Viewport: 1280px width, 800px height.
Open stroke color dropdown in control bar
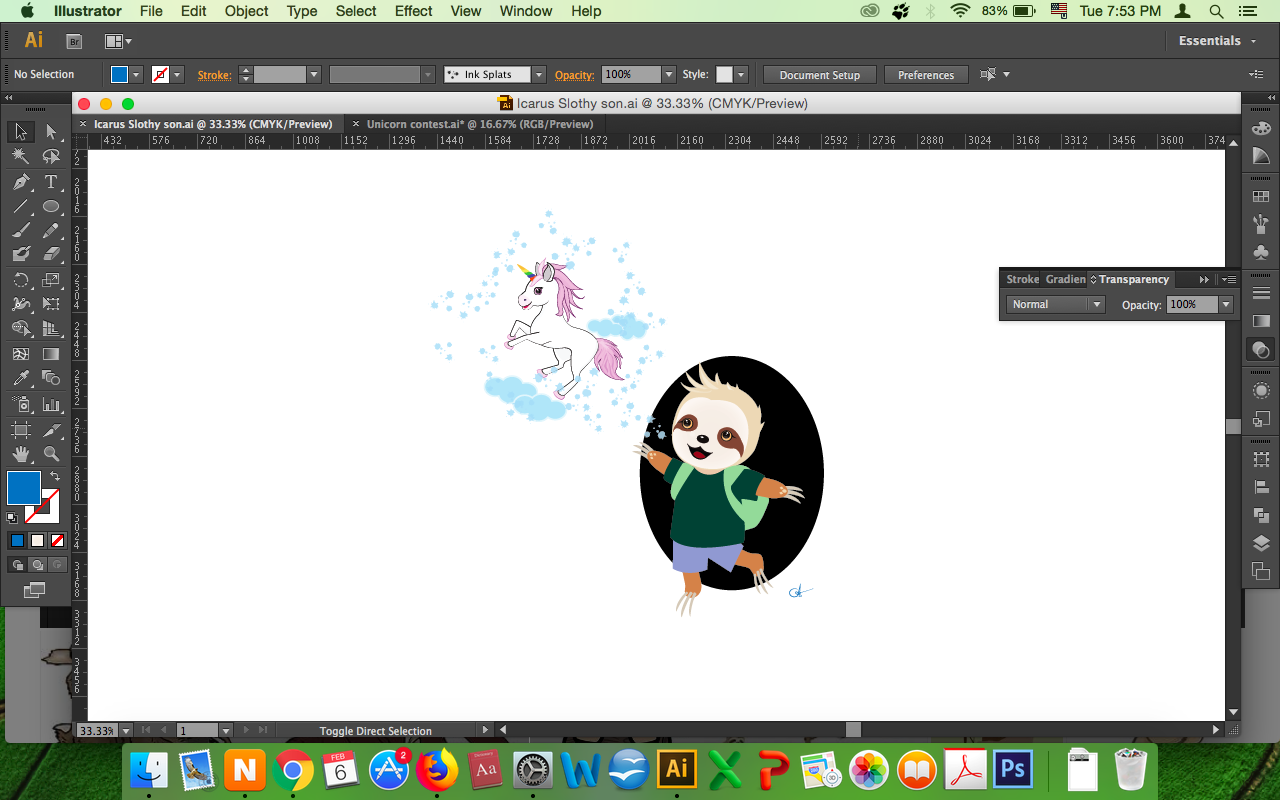pyautogui.click(x=177, y=75)
